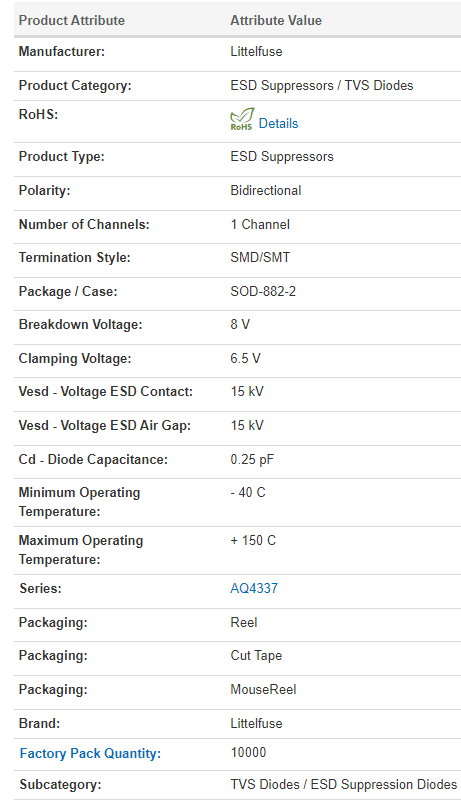Click the TVS Diodes / ESD Suppression Diodes subcategory
The image size is (461, 800).
[x=344, y=784]
